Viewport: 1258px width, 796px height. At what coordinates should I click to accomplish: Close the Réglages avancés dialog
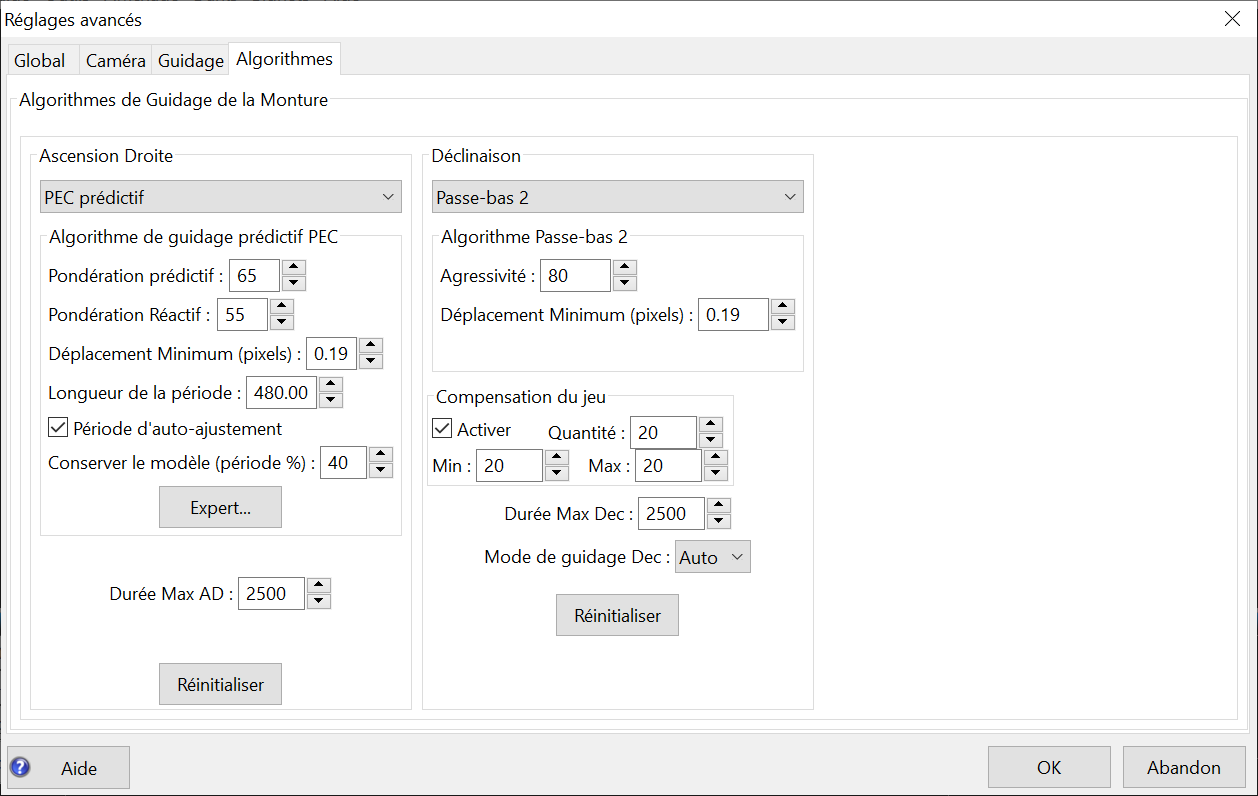1231,19
